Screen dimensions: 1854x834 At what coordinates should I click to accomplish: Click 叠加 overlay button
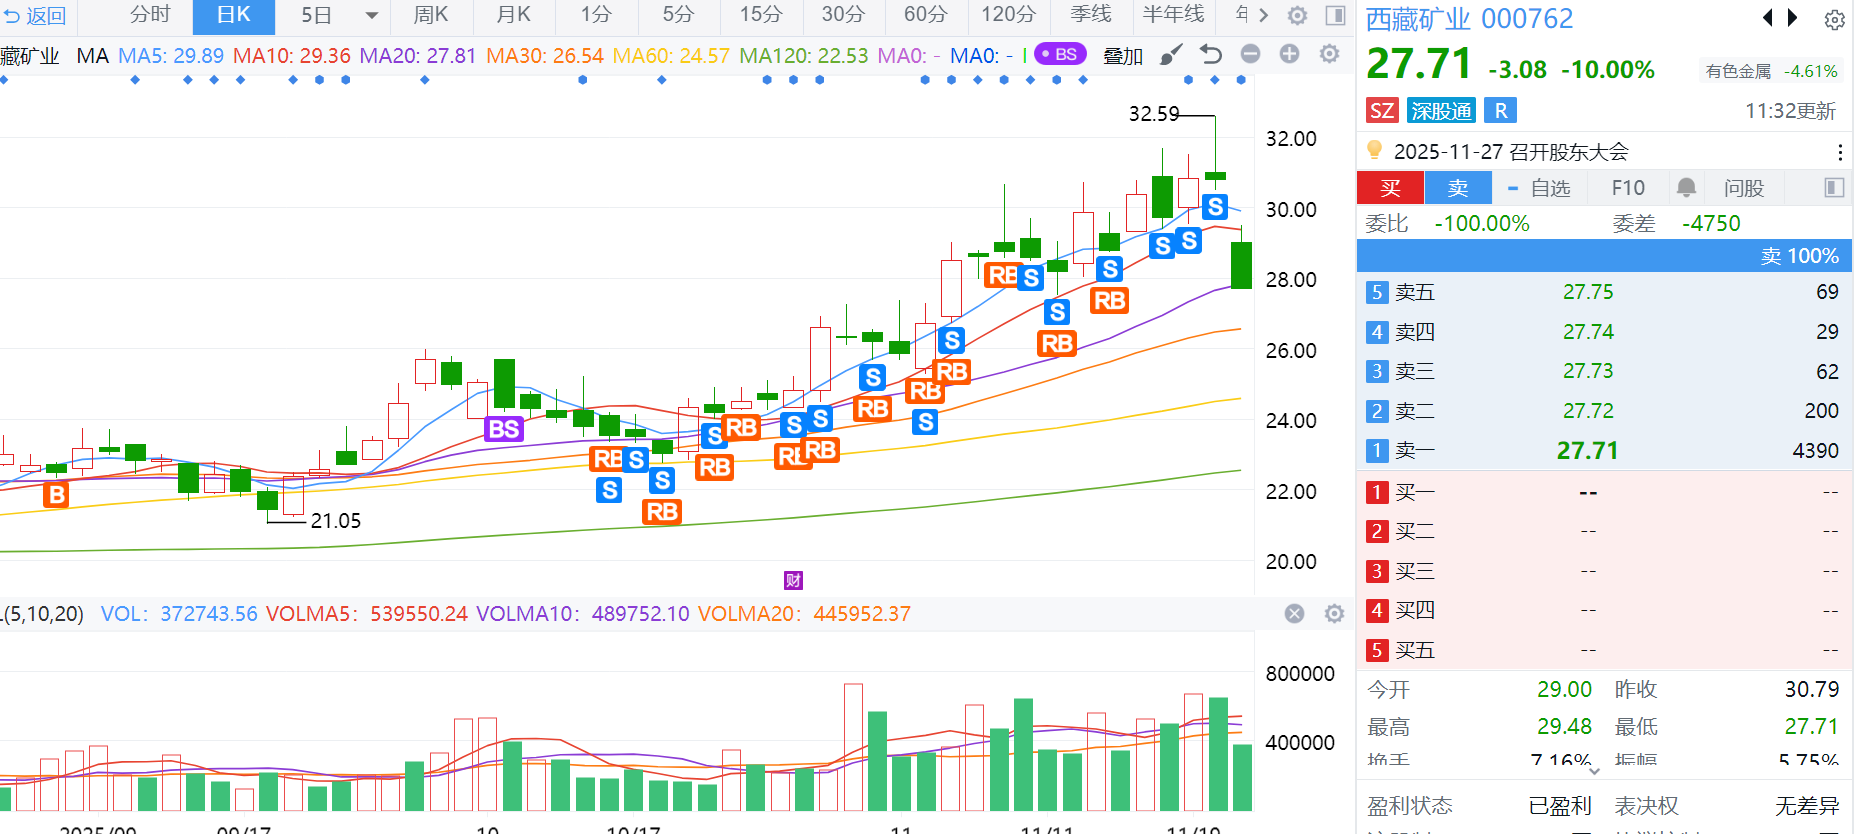tap(1123, 56)
